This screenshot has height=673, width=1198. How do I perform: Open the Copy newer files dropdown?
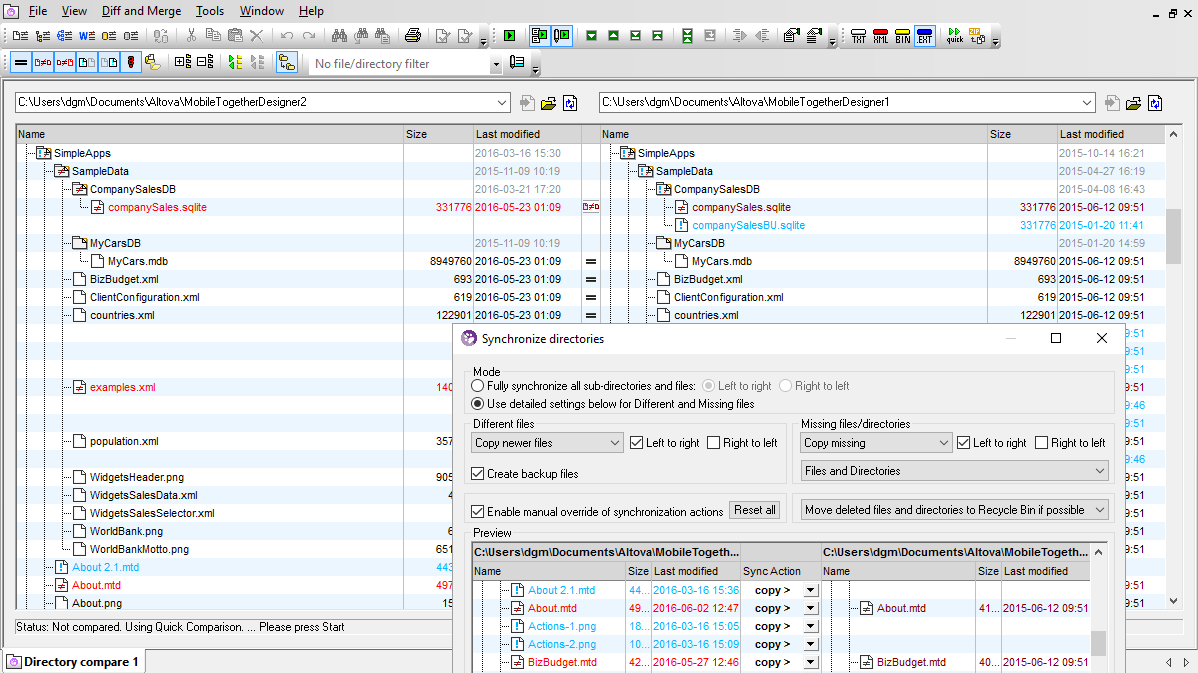click(x=547, y=443)
